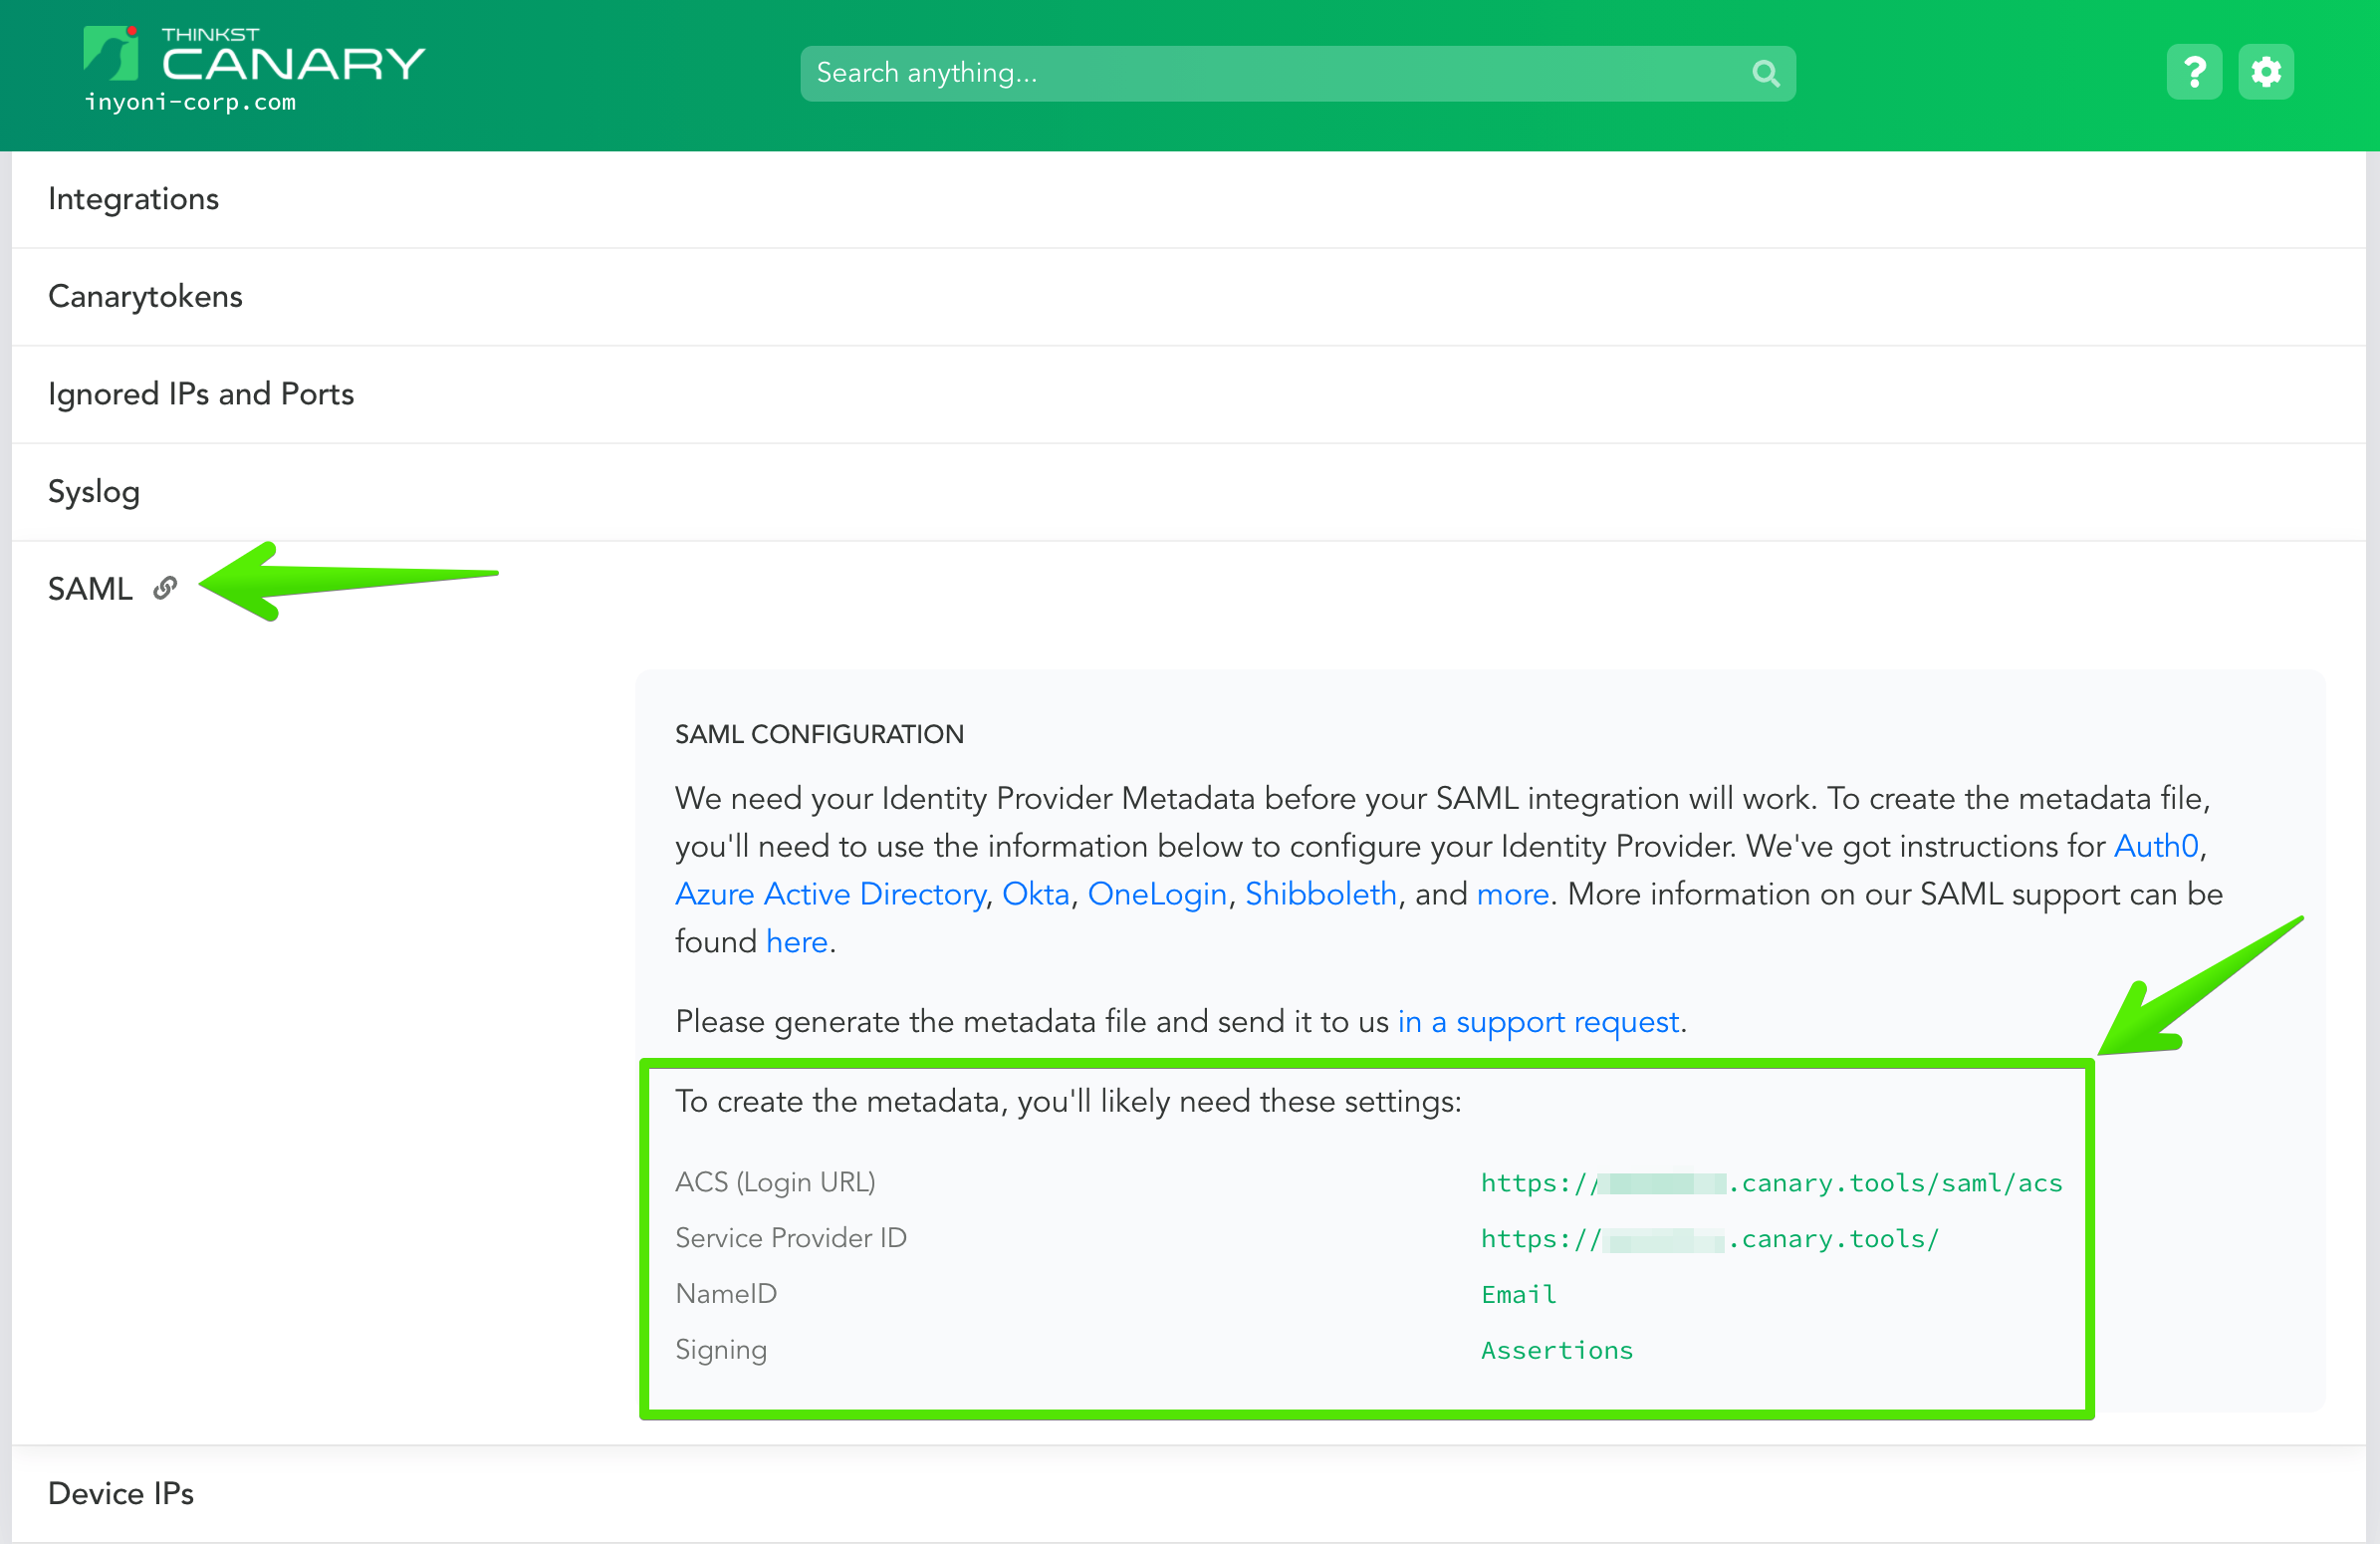This screenshot has height=1544, width=2380.
Task: Expand the Integrations section
Action: [x=1188, y=199]
